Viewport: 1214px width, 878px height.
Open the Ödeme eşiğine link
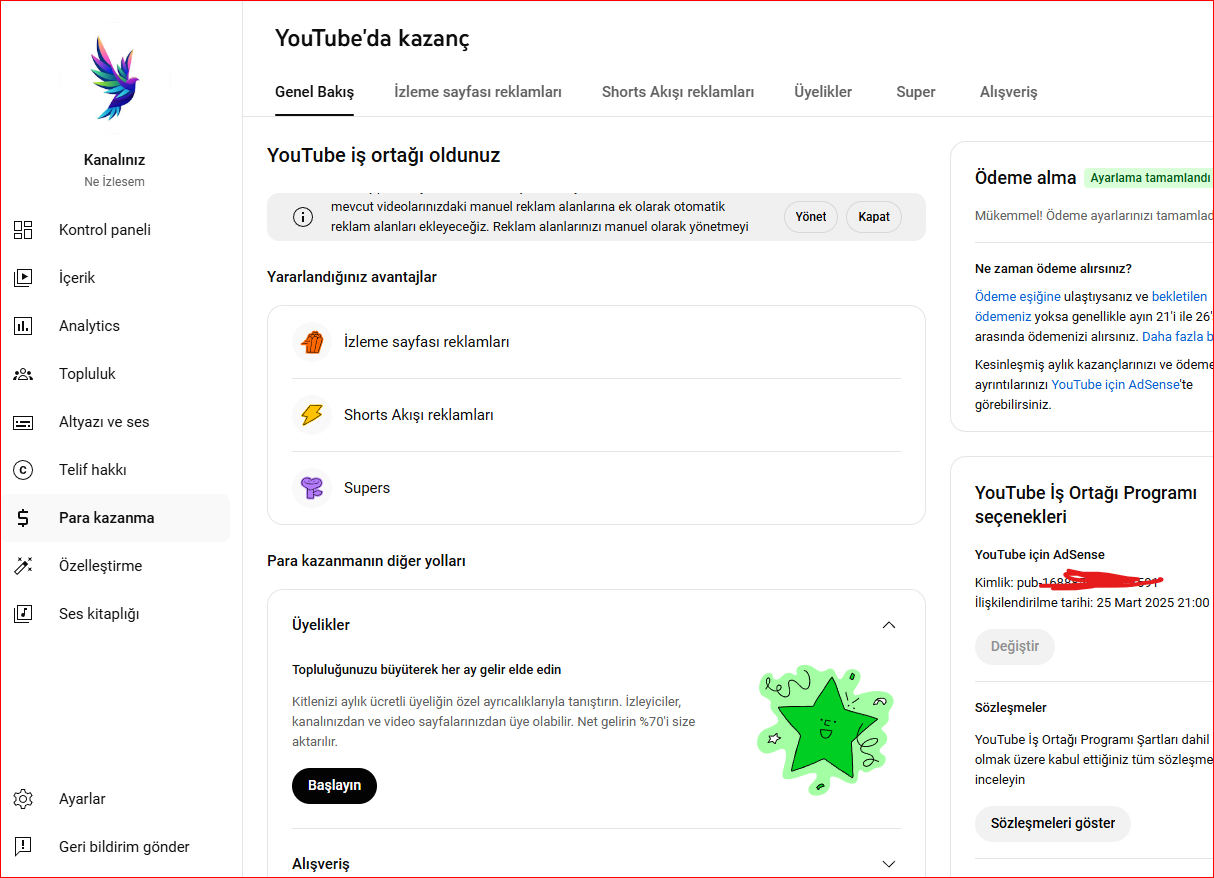click(1018, 297)
